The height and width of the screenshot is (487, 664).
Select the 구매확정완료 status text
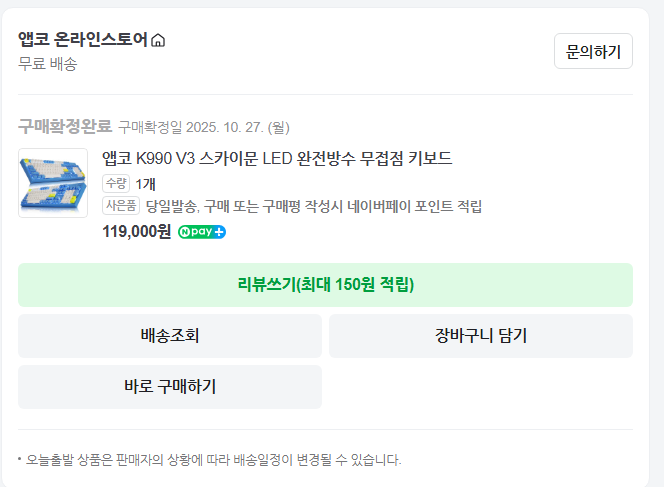click(64, 127)
